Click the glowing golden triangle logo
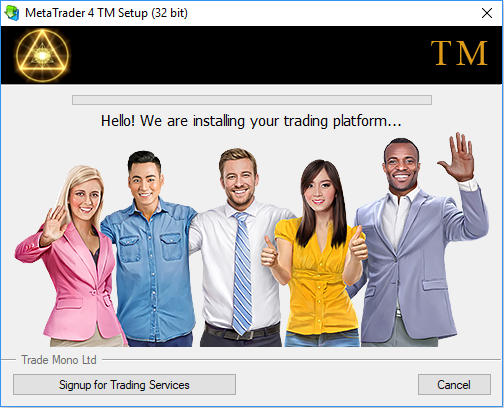 click(x=42, y=55)
